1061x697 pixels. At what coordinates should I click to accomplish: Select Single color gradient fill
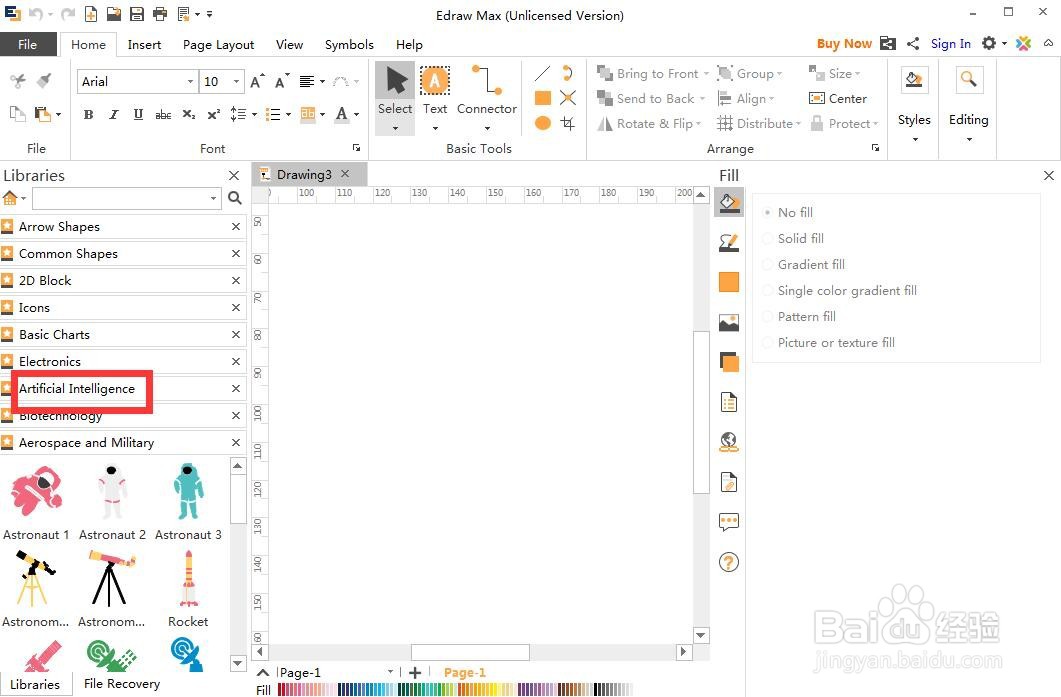840,290
